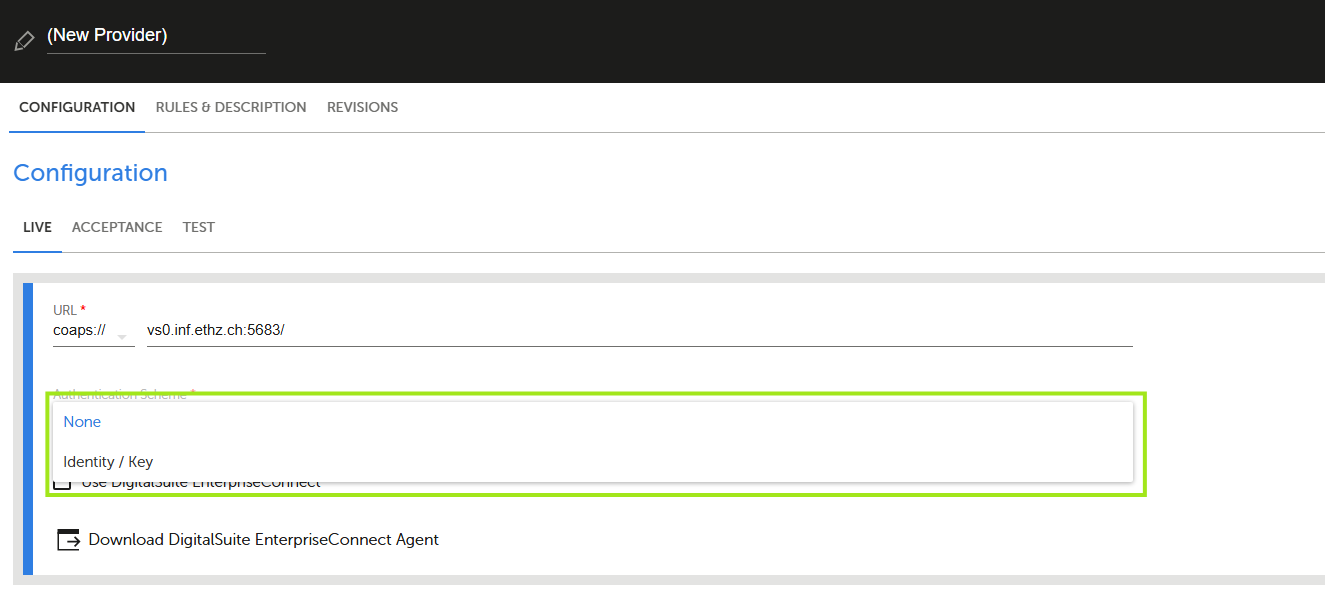Open the Test environment tab

(x=198, y=227)
